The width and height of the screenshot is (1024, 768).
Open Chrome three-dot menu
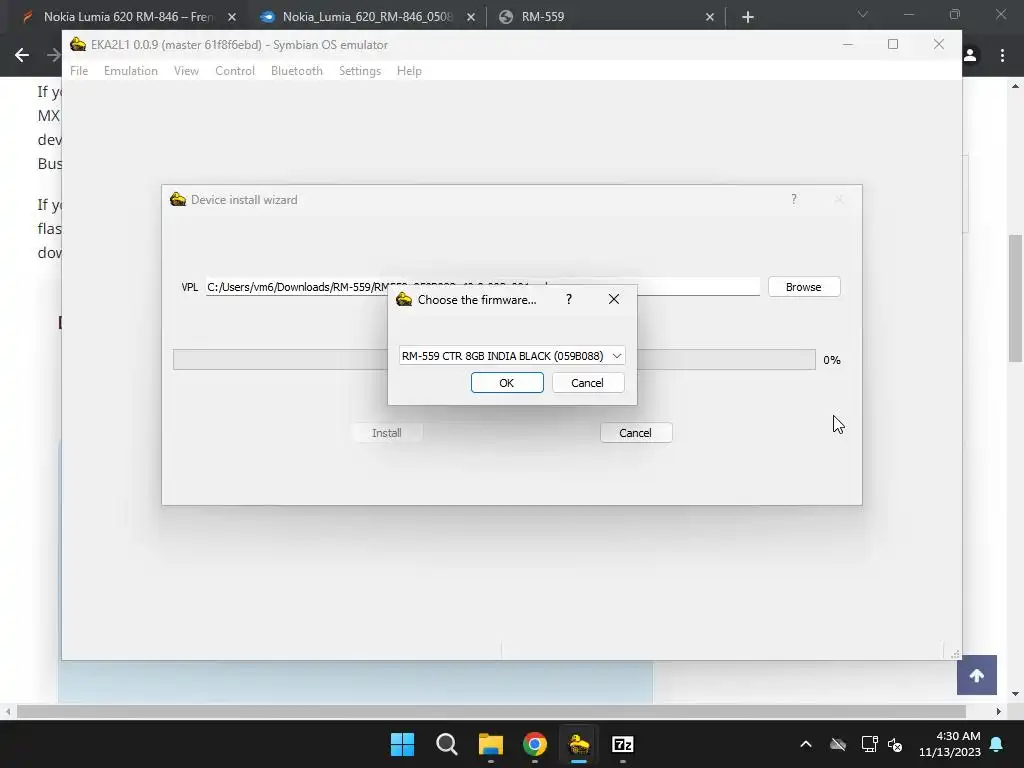click(1002, 56)
